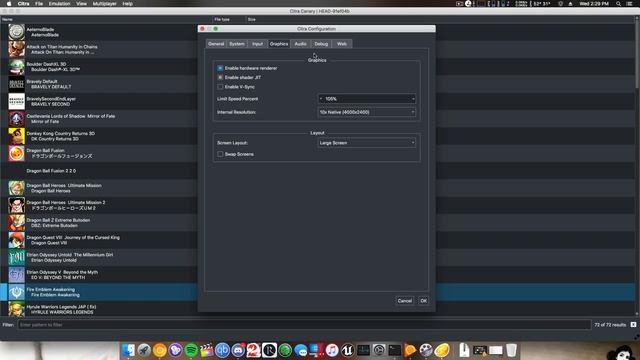Click the menu bar clock showing Wed 2:29 PM

click(594, 4)
